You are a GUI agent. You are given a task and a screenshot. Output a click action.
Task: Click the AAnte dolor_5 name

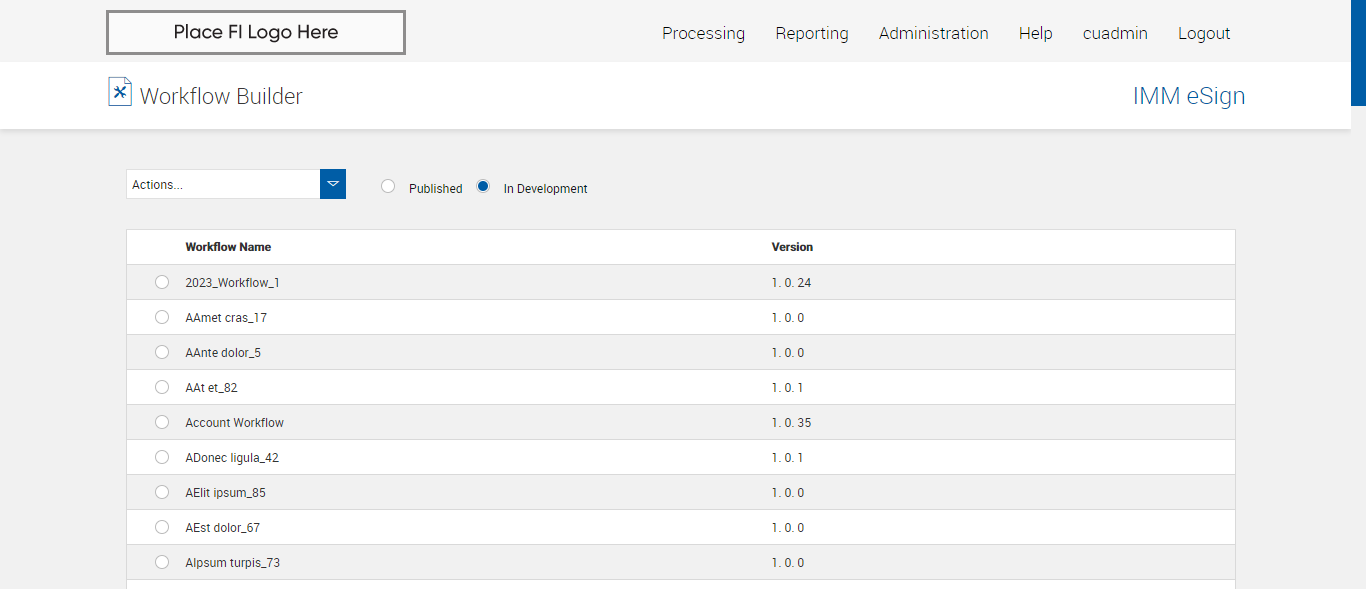click(223, 353)
